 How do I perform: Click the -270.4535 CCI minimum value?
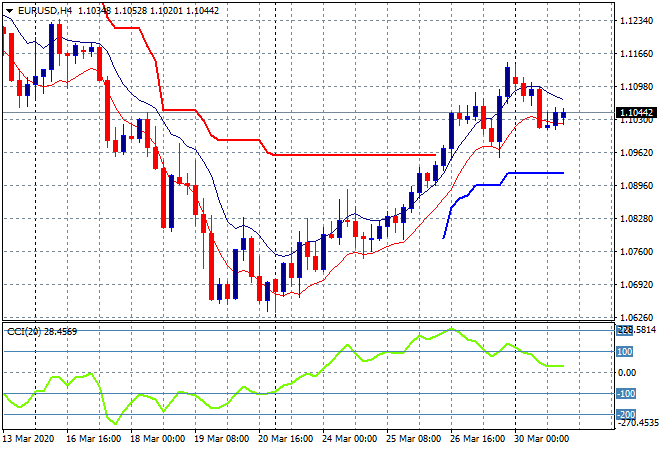click(x=637, y=422)
